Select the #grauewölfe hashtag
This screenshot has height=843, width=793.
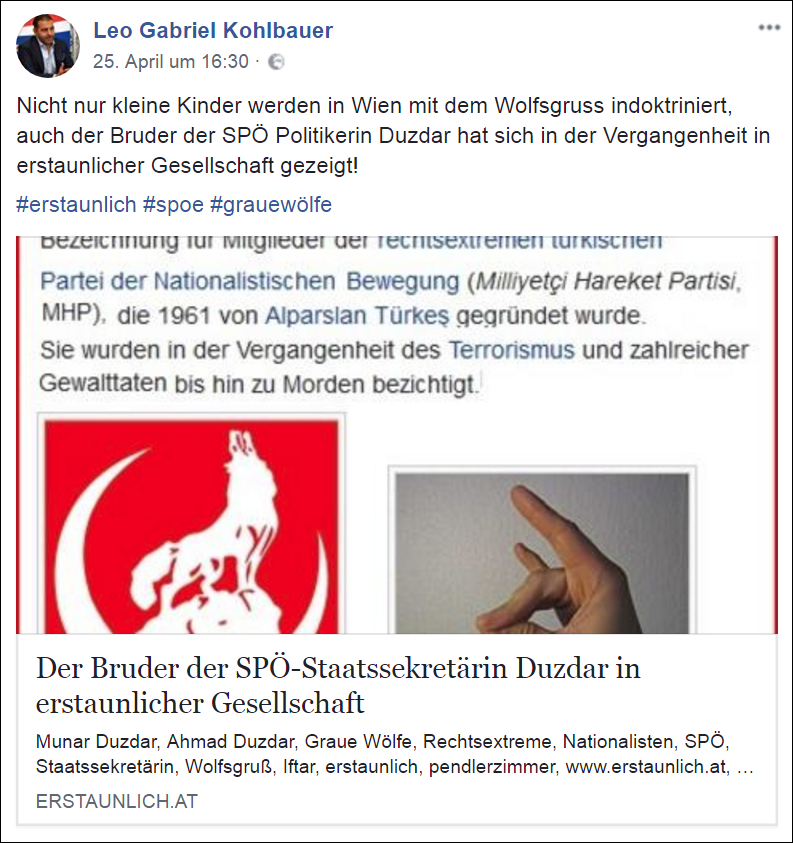click(271, 205)
